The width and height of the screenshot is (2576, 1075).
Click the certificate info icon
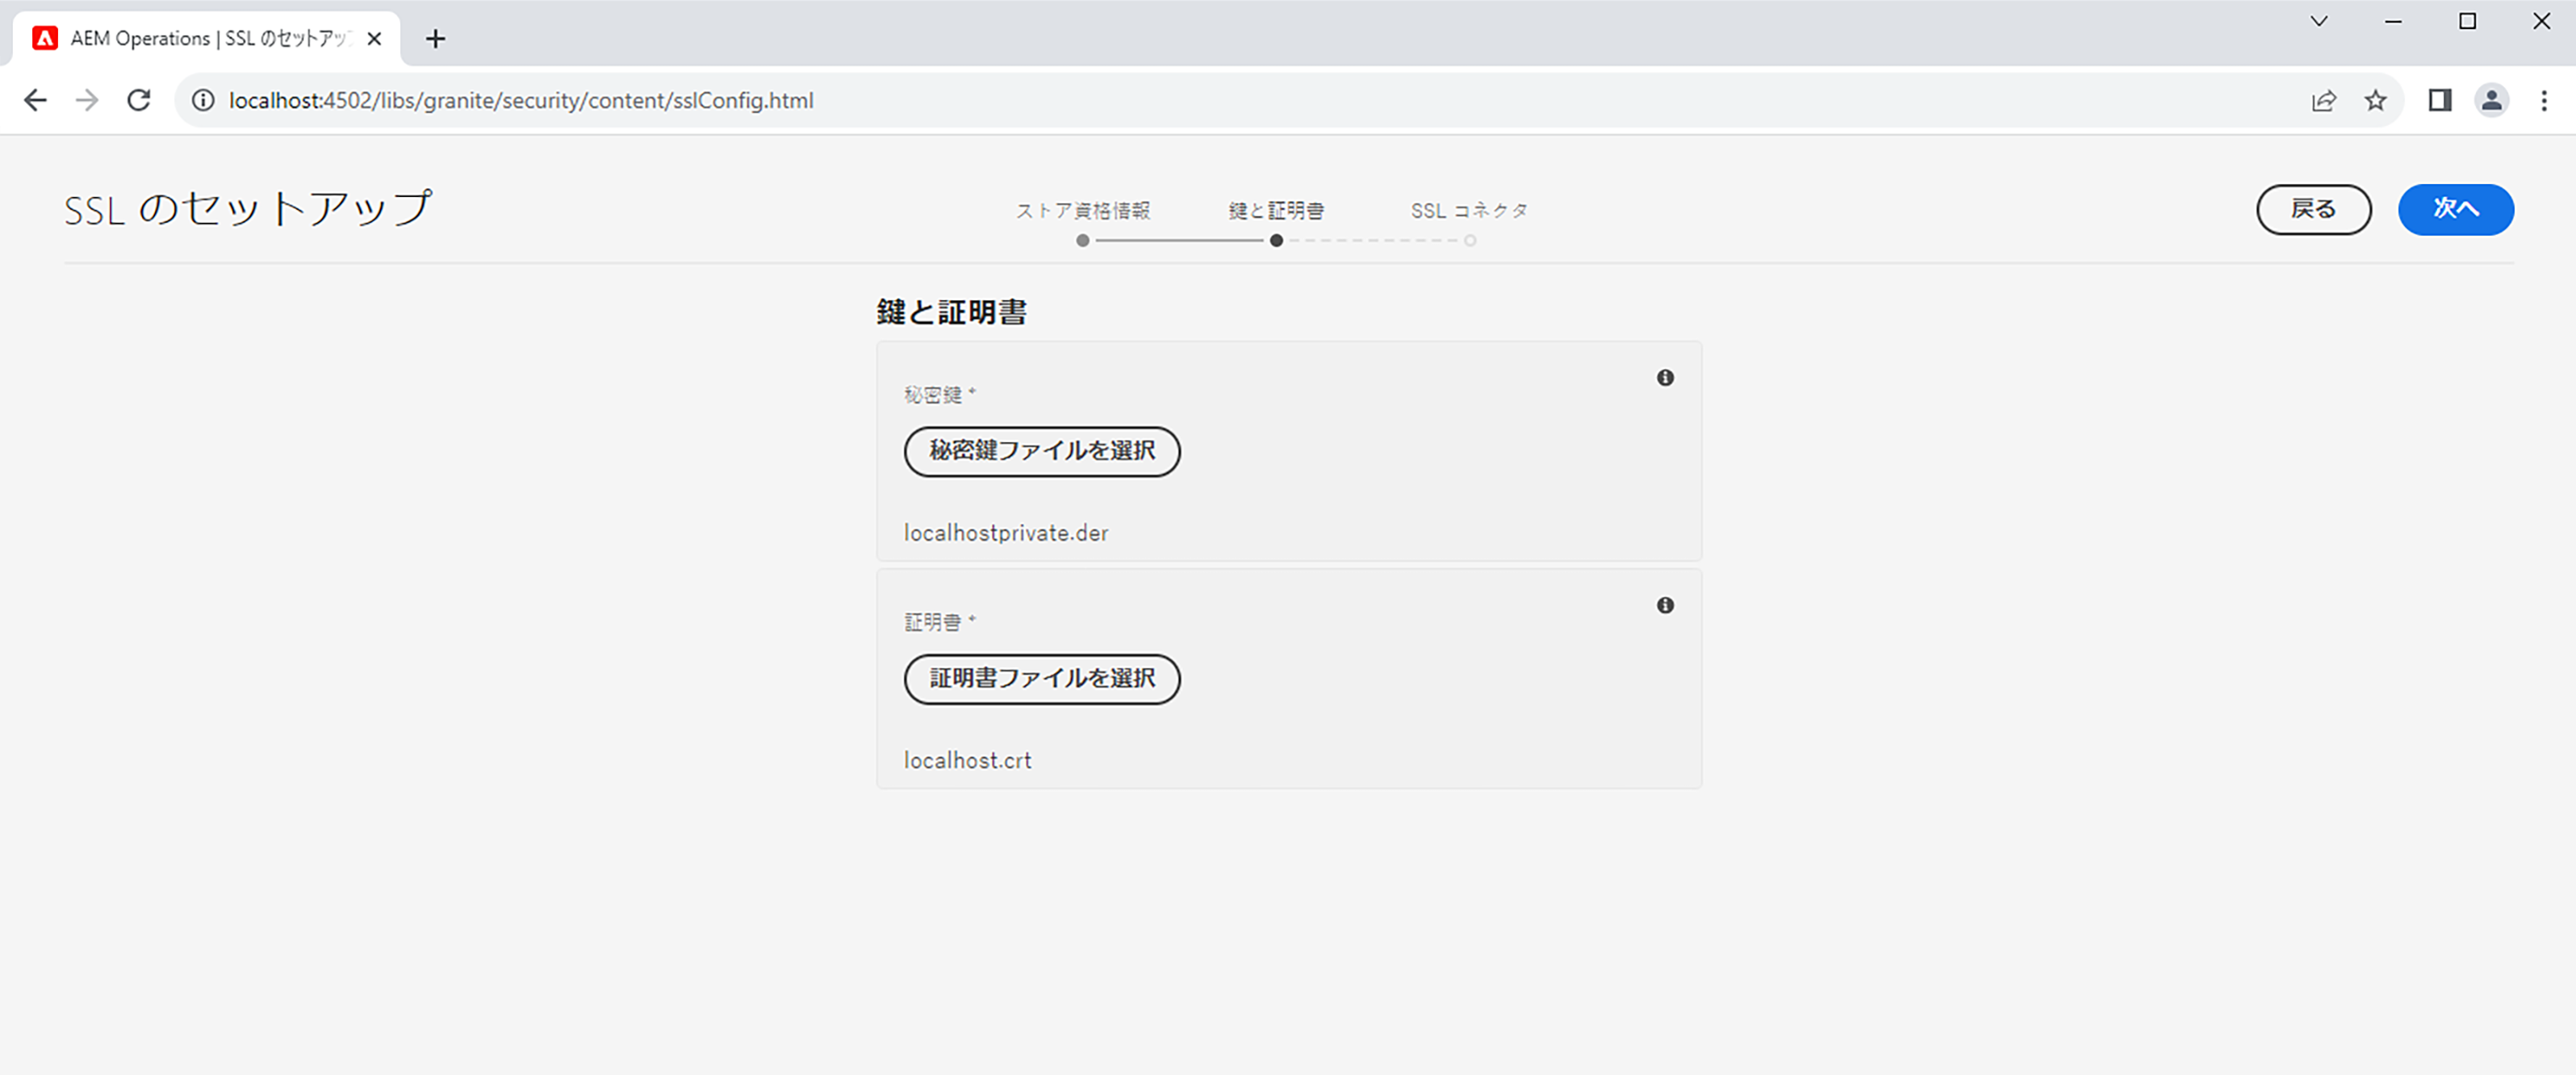(1664, 605)
